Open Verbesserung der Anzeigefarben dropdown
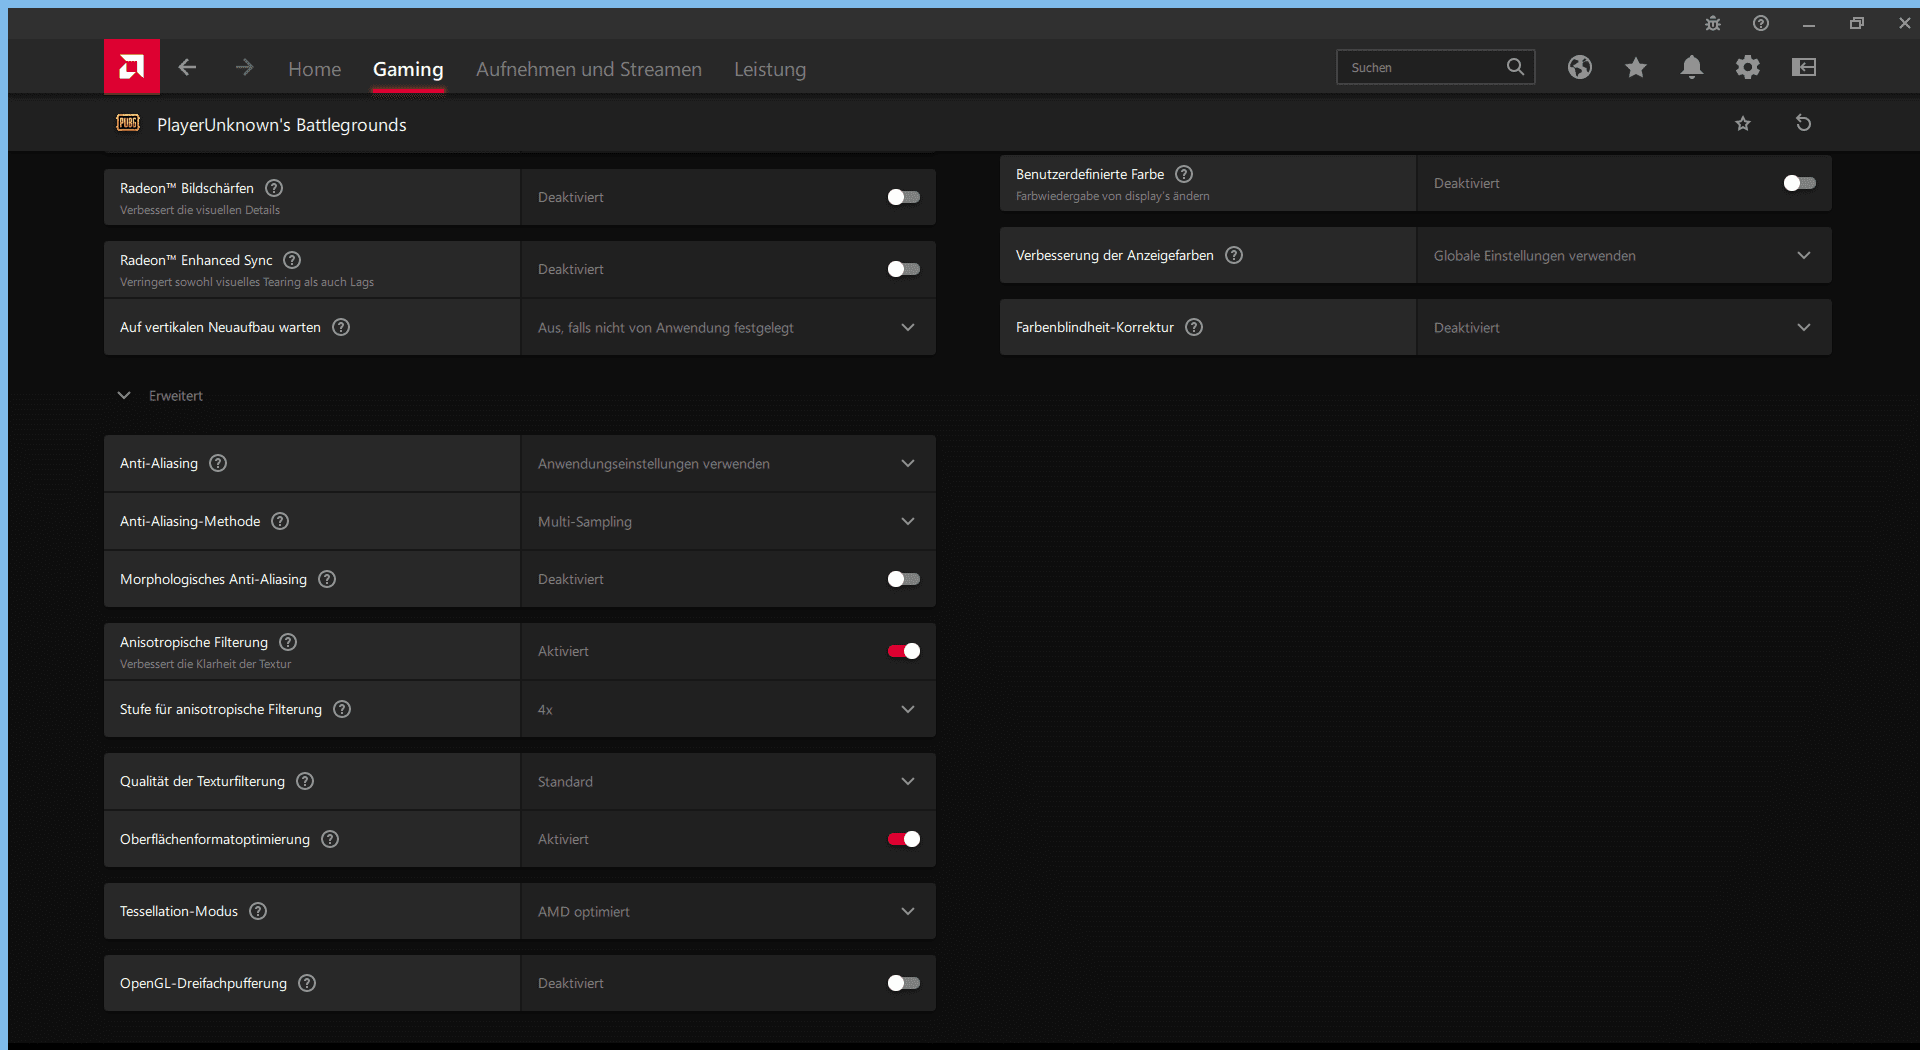This screenshot has height=1050, width=1920. pyautogui.click(x=1624, y=255)
